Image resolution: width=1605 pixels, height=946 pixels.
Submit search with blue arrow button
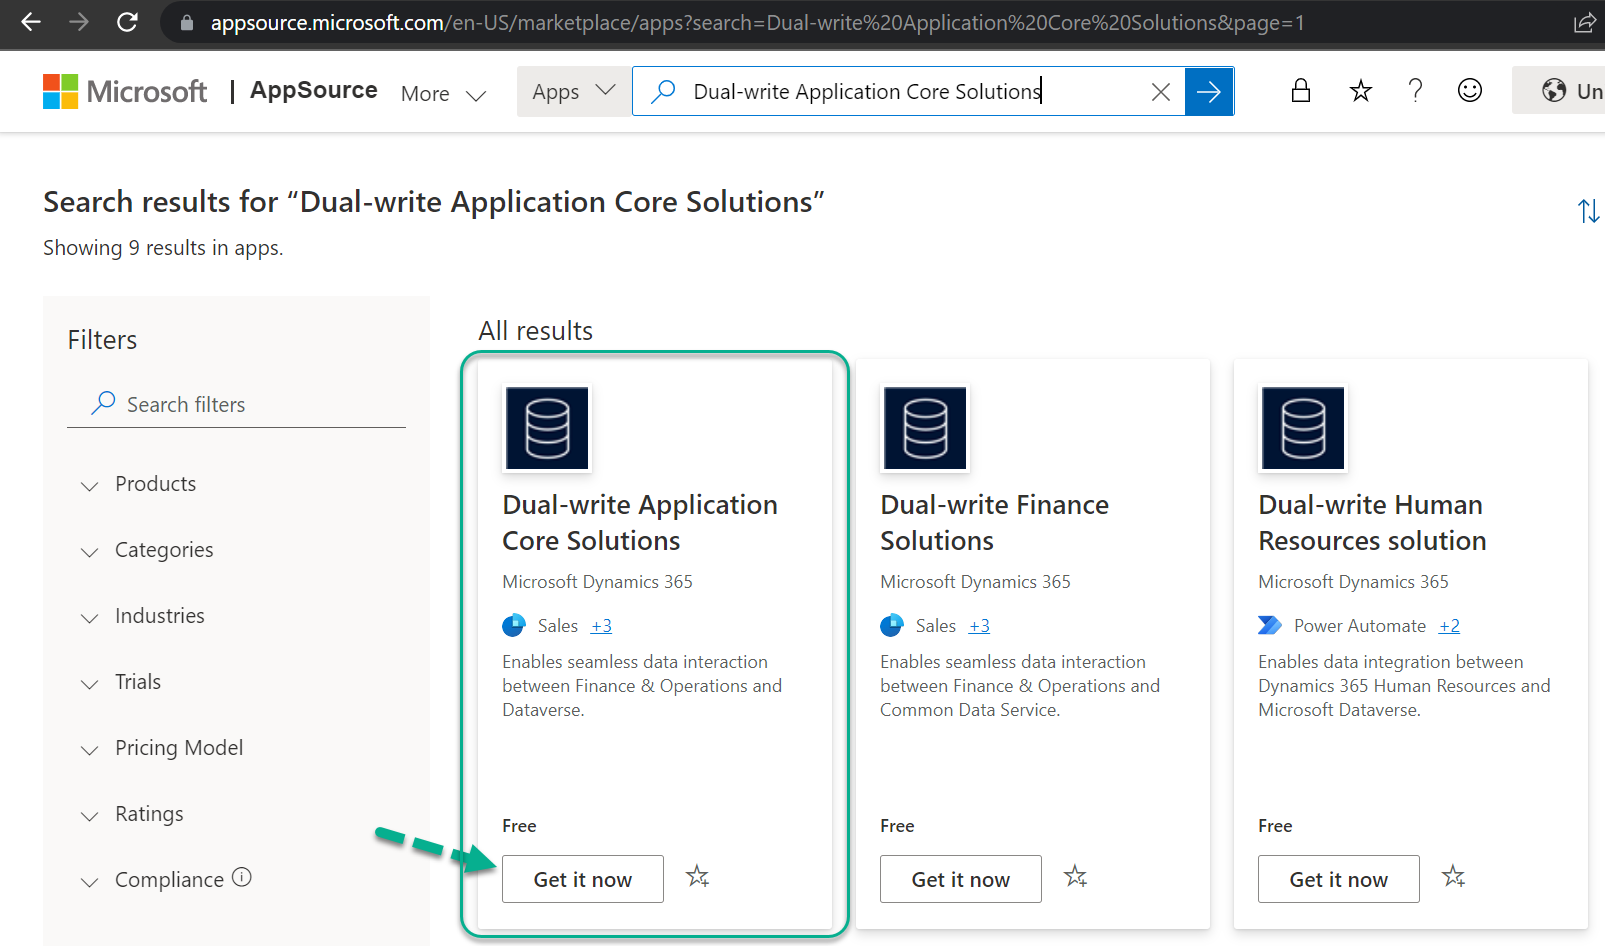tap(1209, 92)
